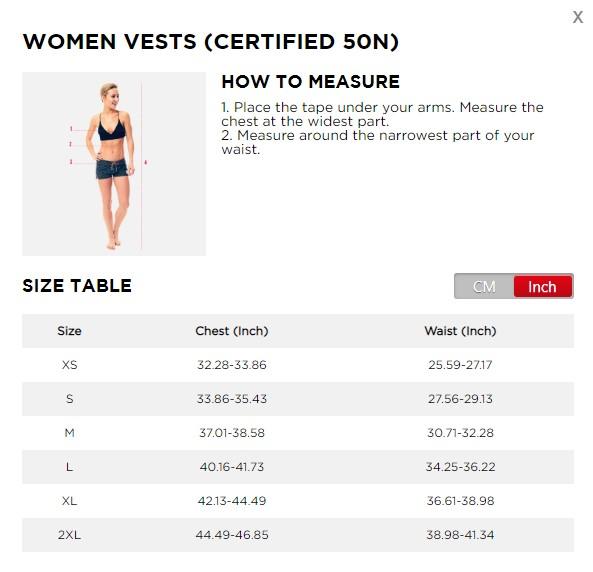Click waist value 34.25-36.22

[x=460, y=467]
